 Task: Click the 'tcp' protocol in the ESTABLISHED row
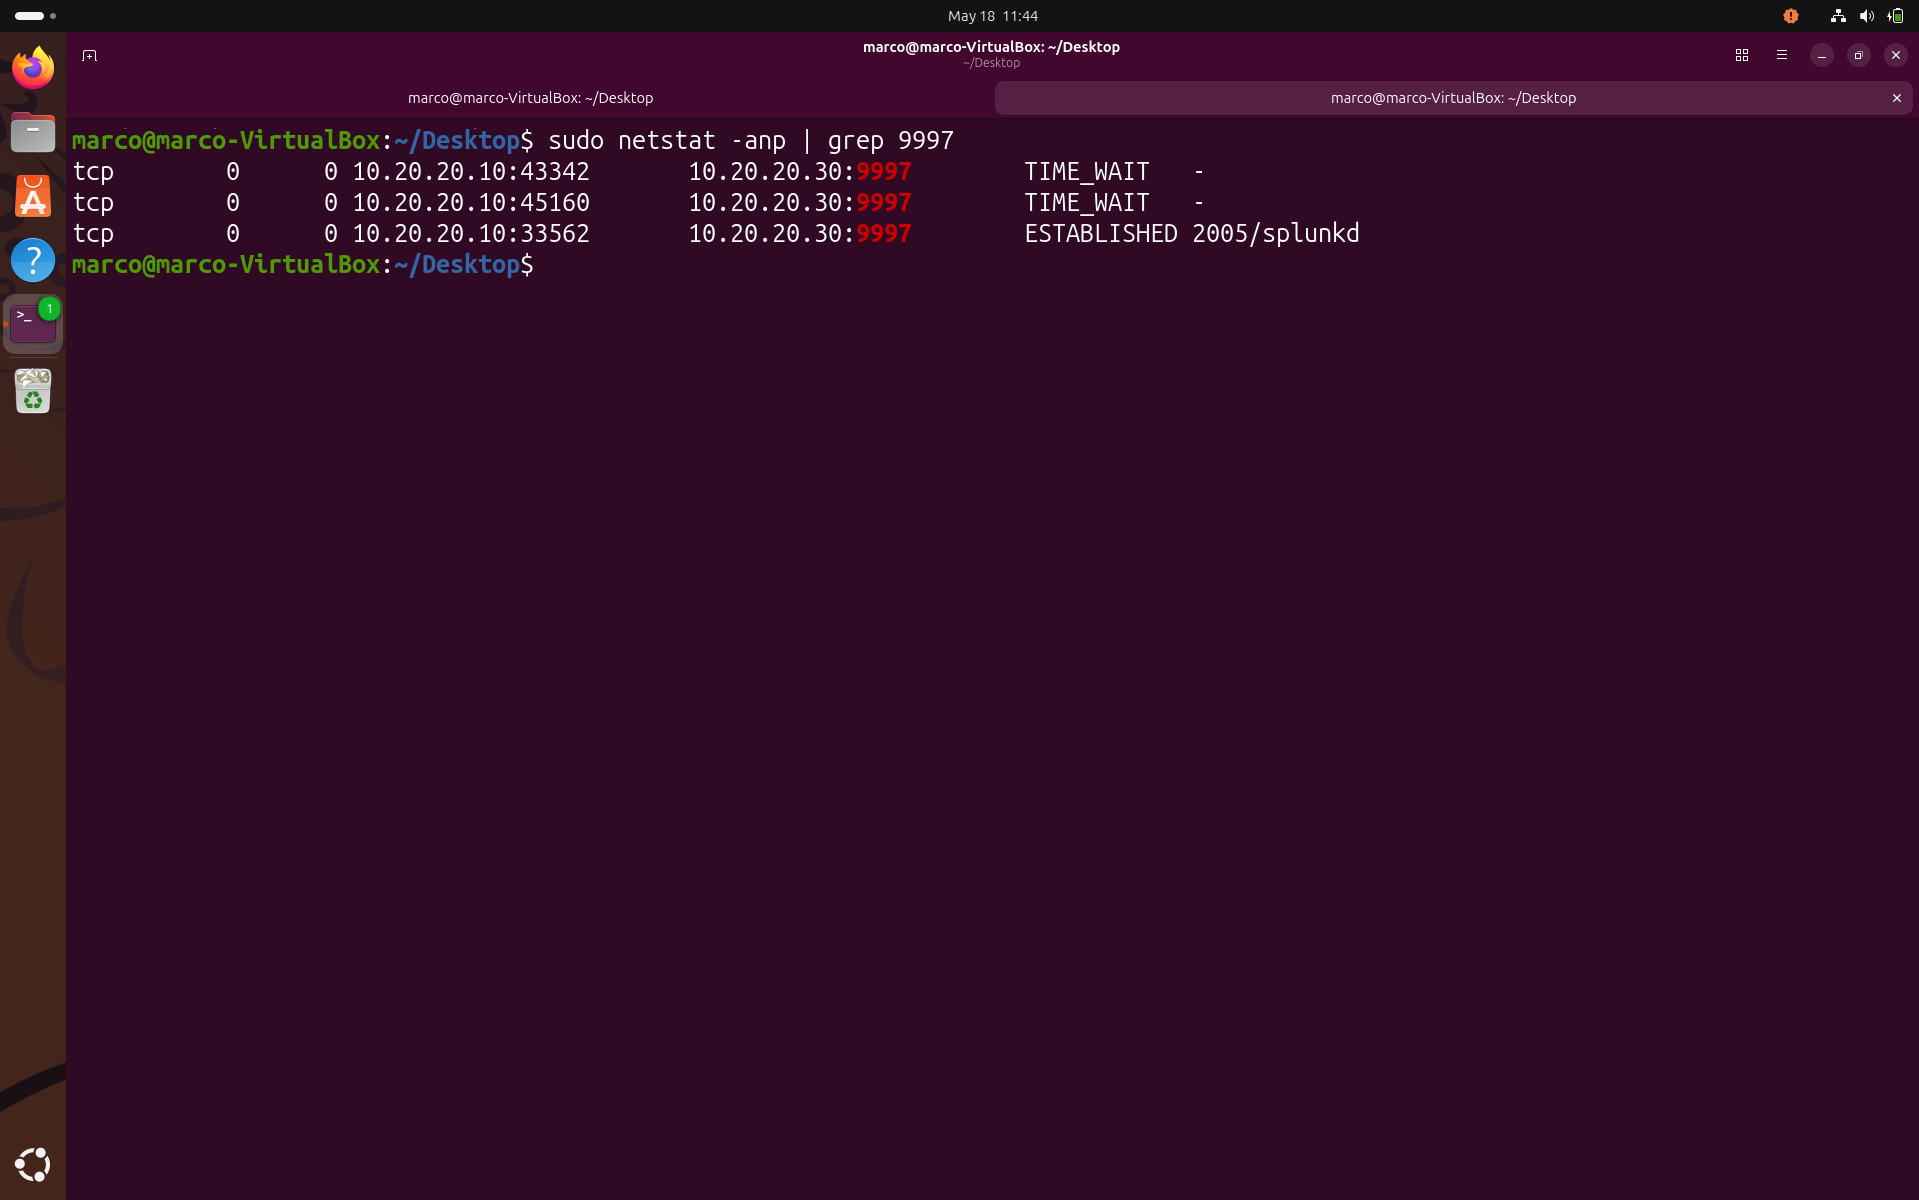93,234
